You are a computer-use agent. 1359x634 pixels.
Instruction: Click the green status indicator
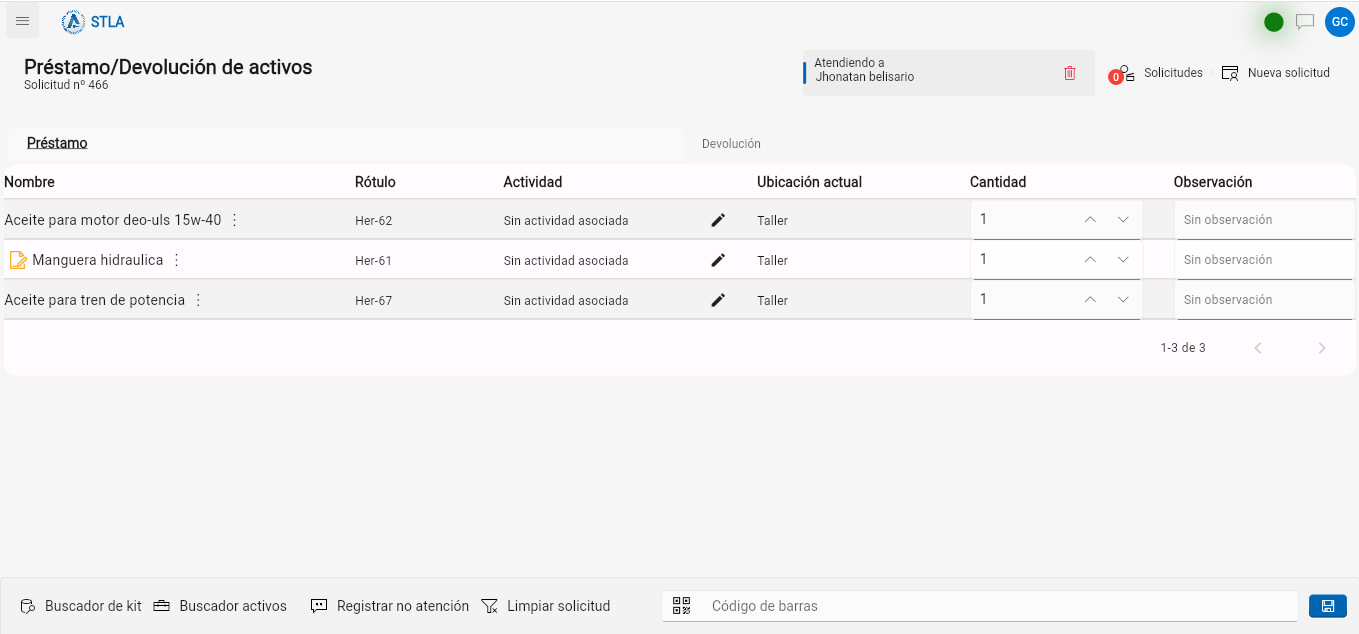[x=1273, y=22]
